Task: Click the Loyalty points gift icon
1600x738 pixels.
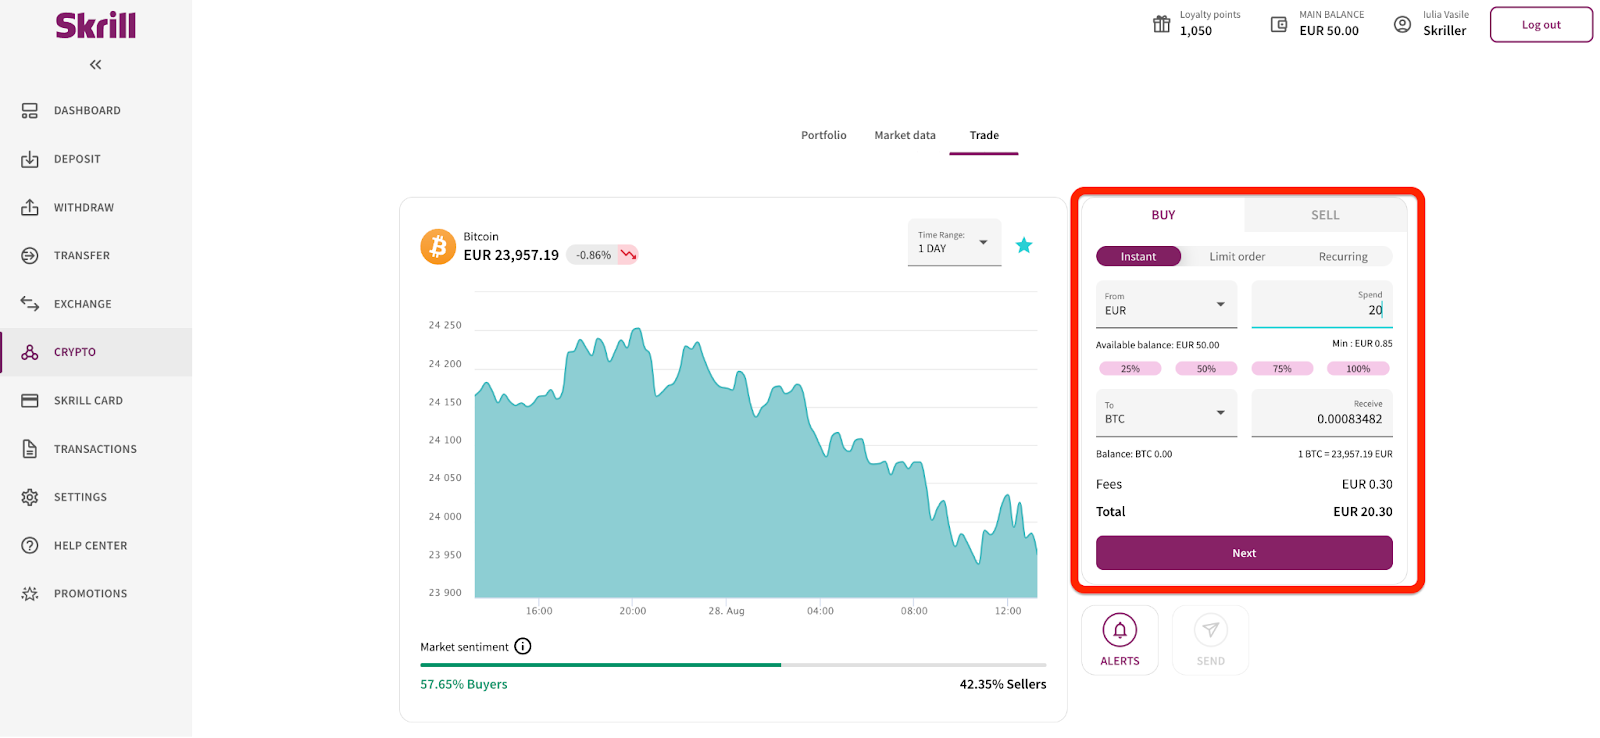Action: tap(1162, 24)
